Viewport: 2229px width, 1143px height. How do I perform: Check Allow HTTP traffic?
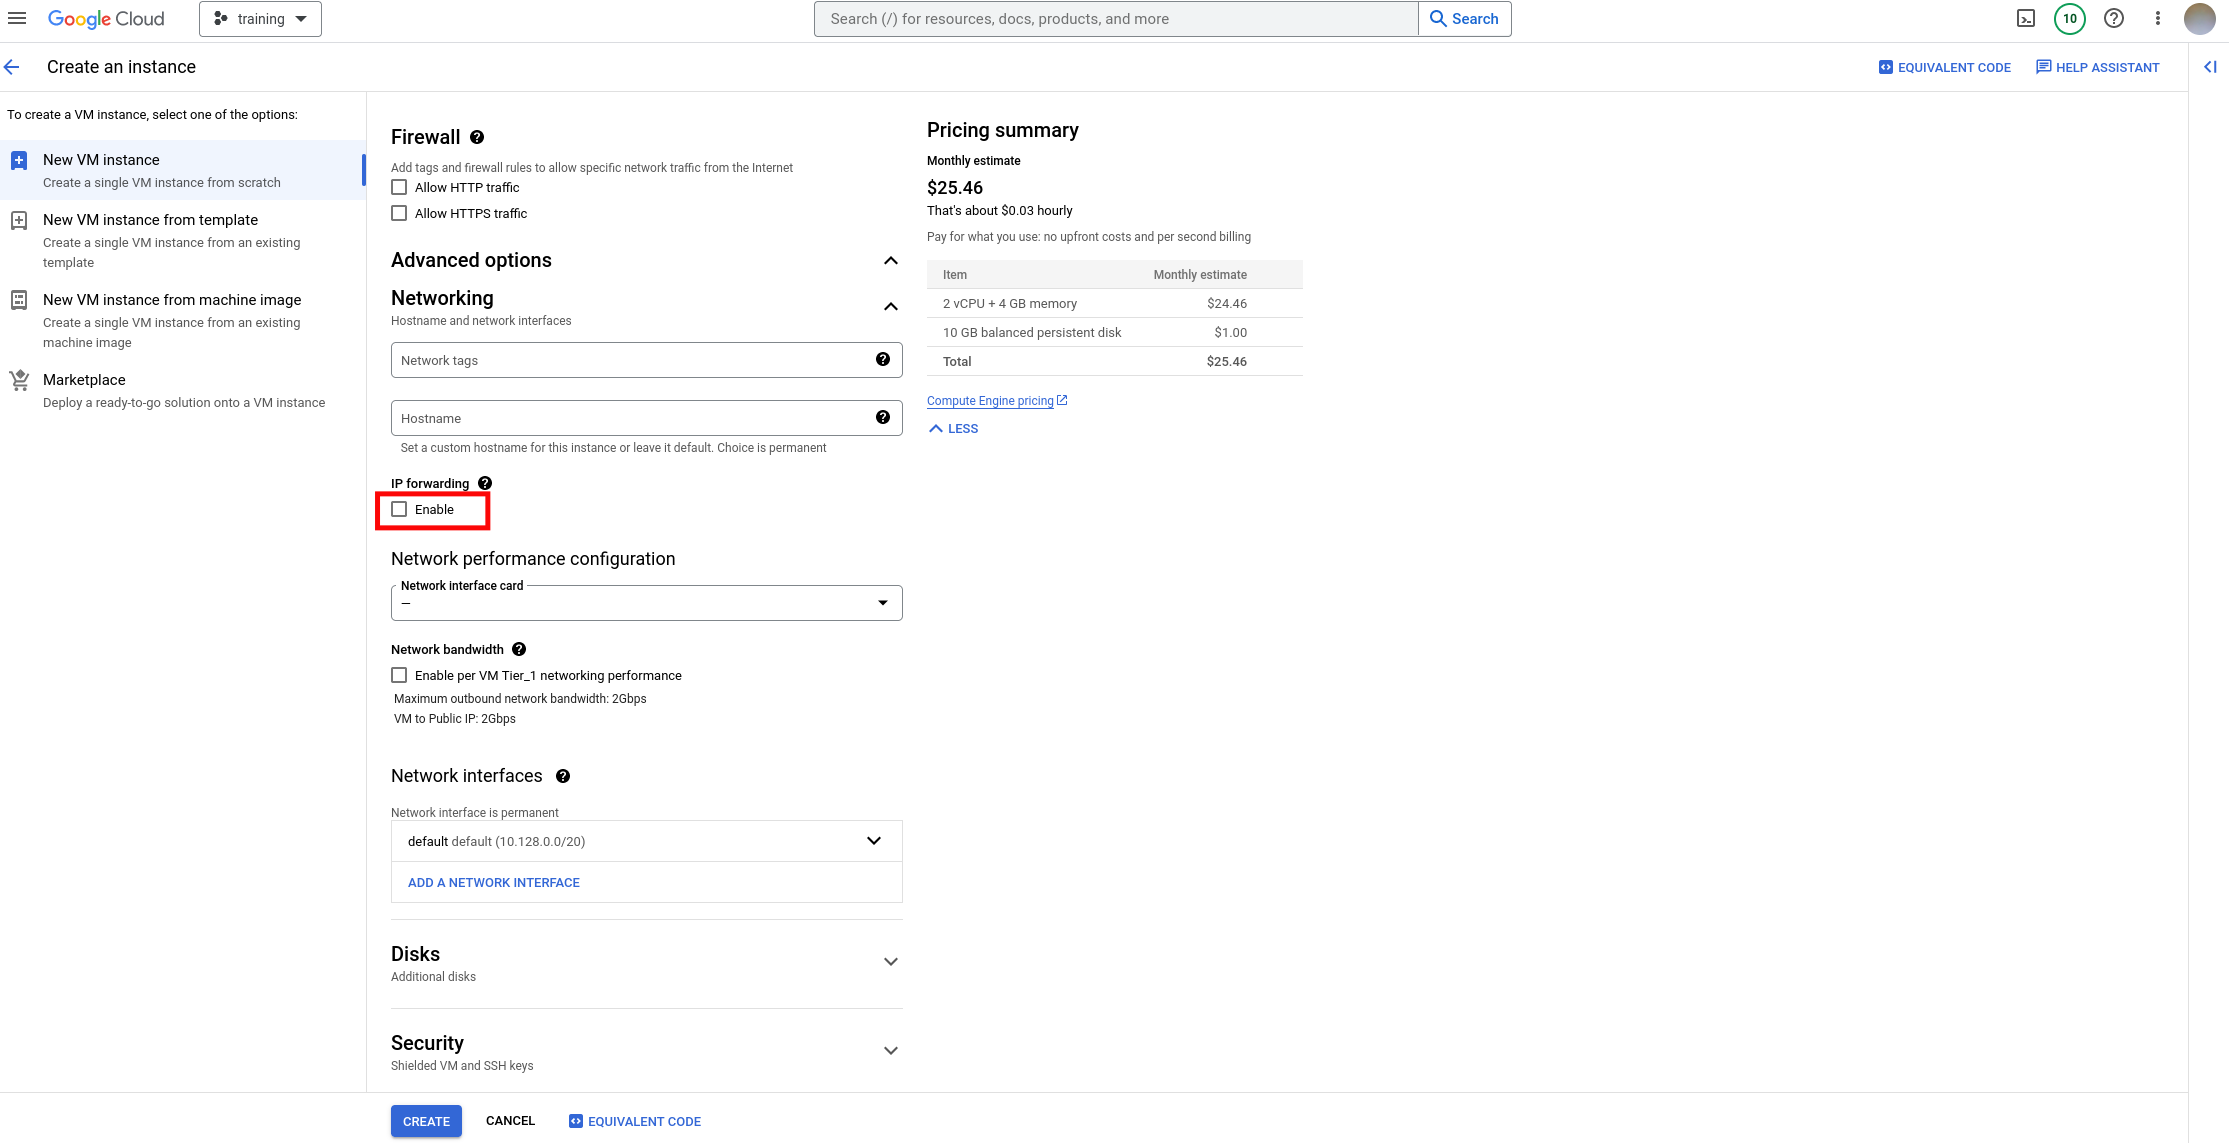(x=399, y=188)
